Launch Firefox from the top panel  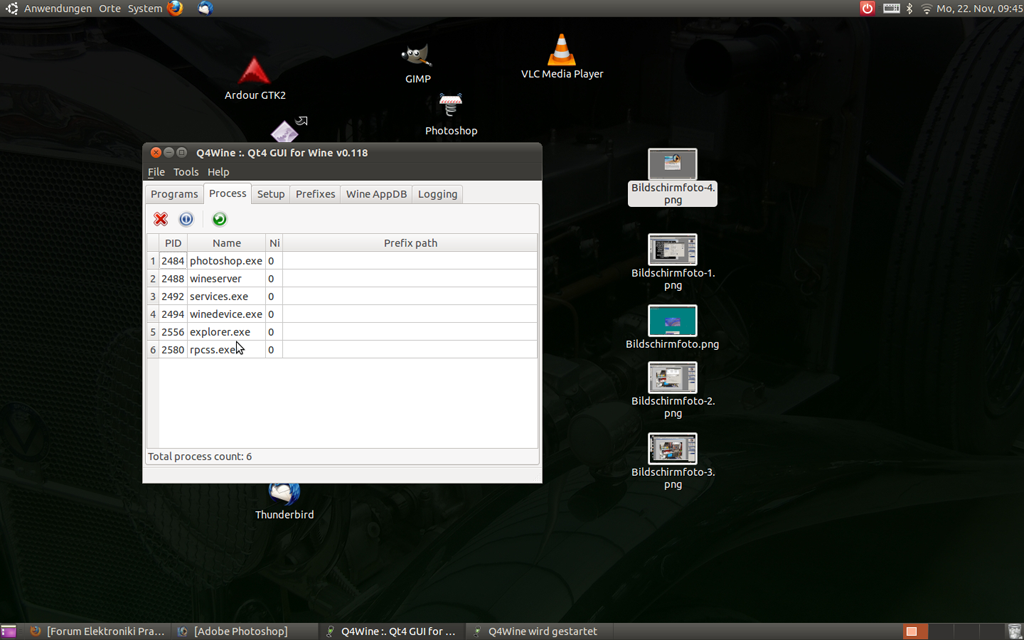coord(176,8)
